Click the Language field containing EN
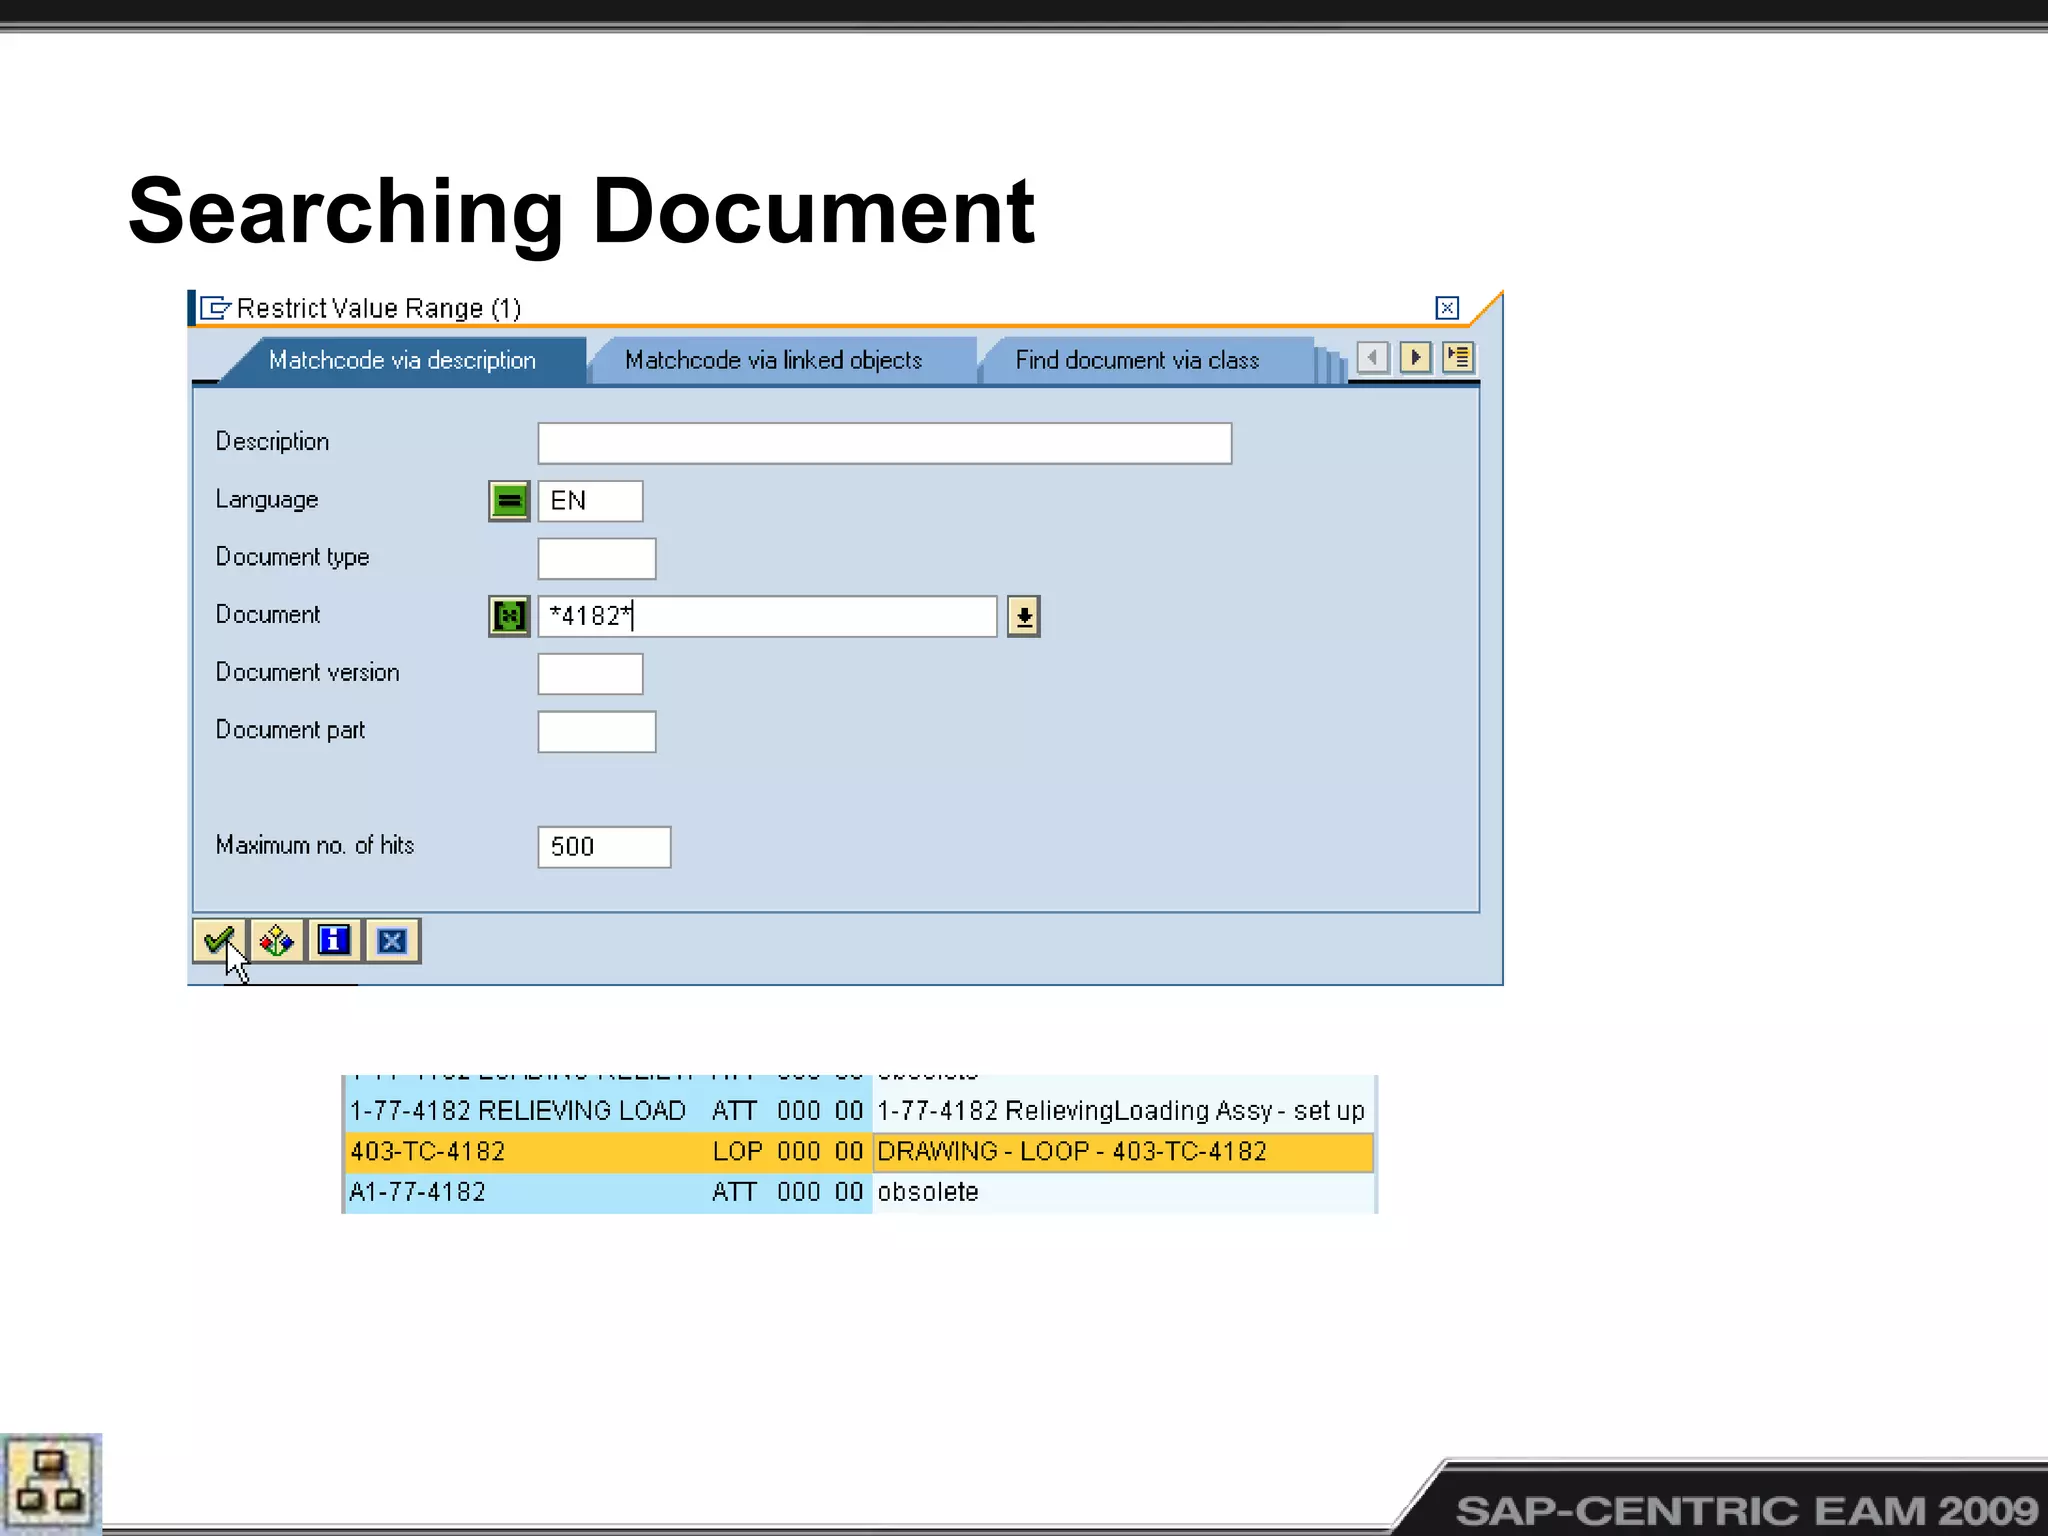This screenshot has width=2048, height=1536. [x=590, y=500]
